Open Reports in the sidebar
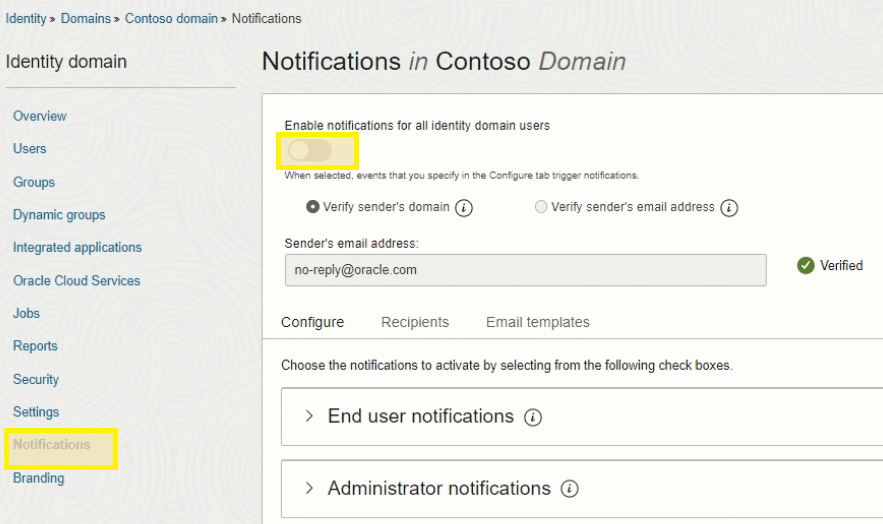 35,346
